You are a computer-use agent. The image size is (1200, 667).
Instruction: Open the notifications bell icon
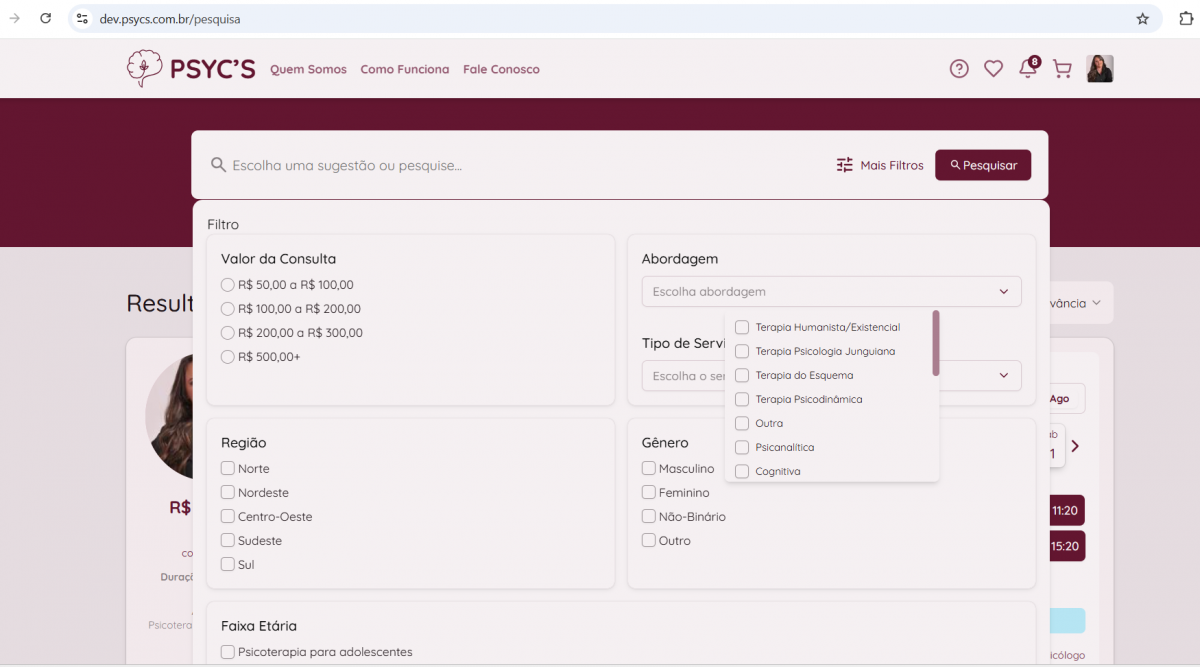pyautogui.click(x=1027, y=69)
